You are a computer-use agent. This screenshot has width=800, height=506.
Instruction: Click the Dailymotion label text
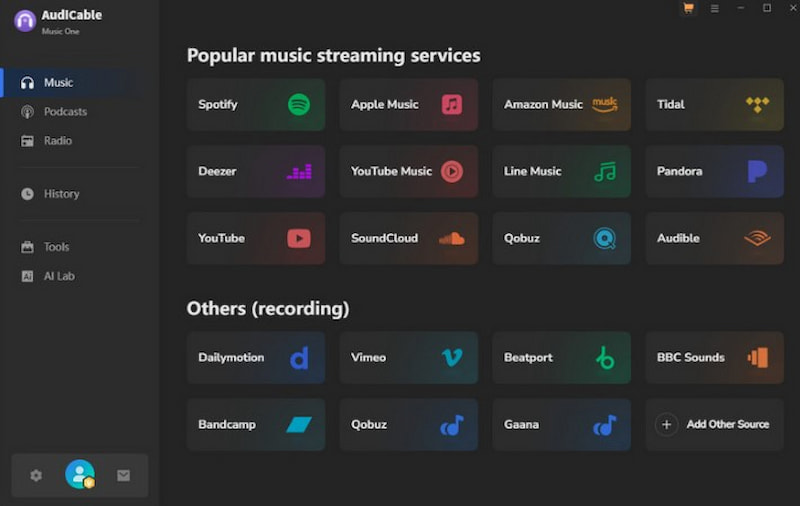coord(231,358)
